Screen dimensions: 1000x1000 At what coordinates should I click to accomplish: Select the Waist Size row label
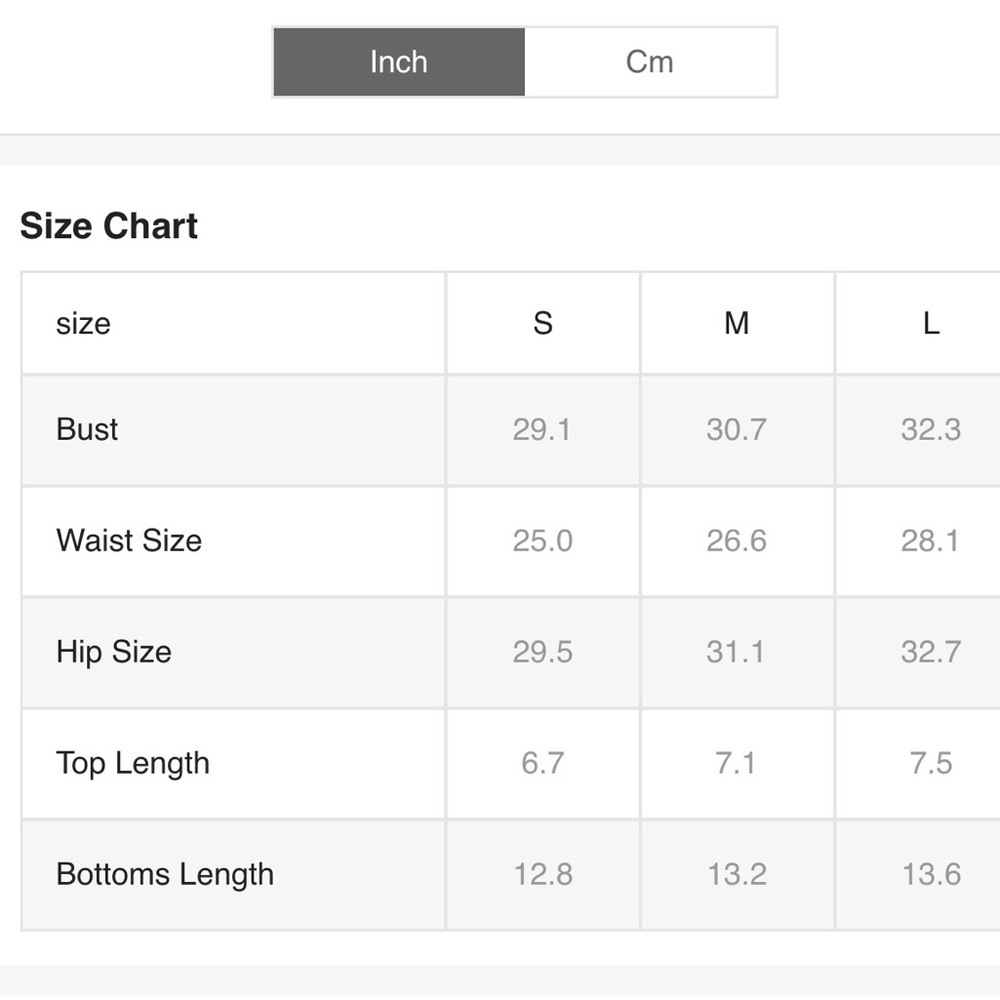[x=129, y=541]
